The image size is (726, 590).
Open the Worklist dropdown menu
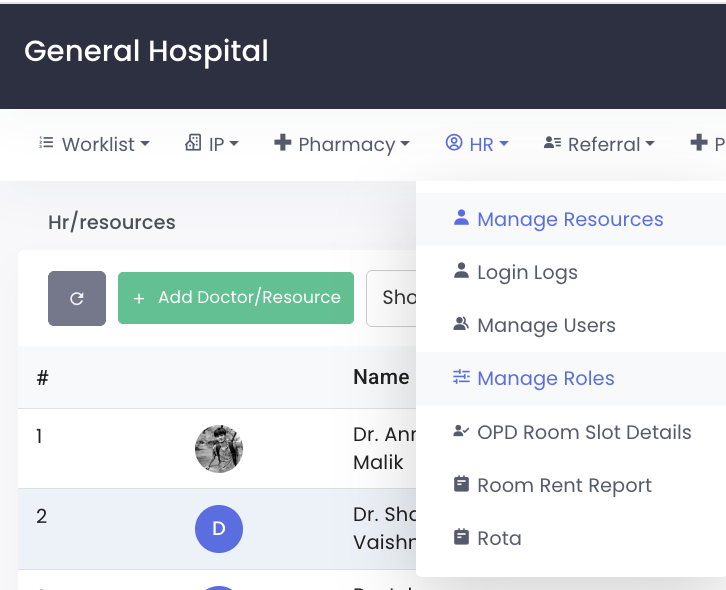(94, 144)
